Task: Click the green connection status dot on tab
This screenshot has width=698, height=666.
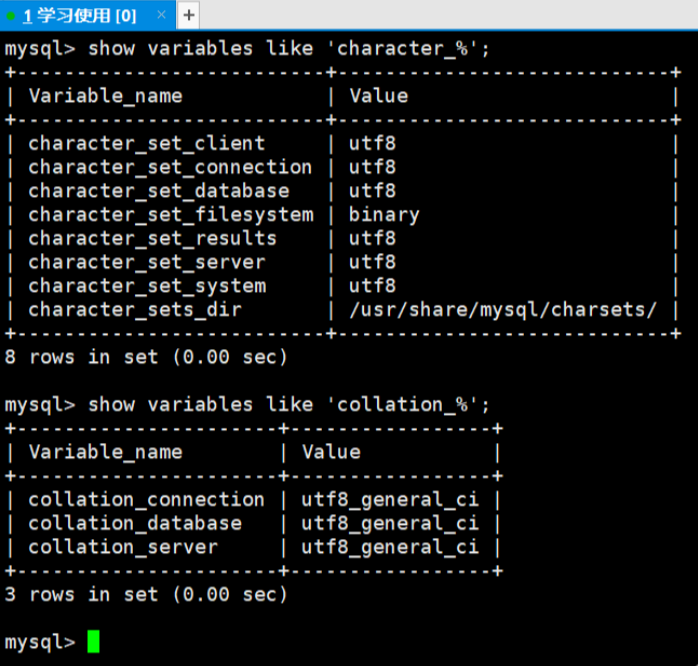Action: [x=11, y=16]
